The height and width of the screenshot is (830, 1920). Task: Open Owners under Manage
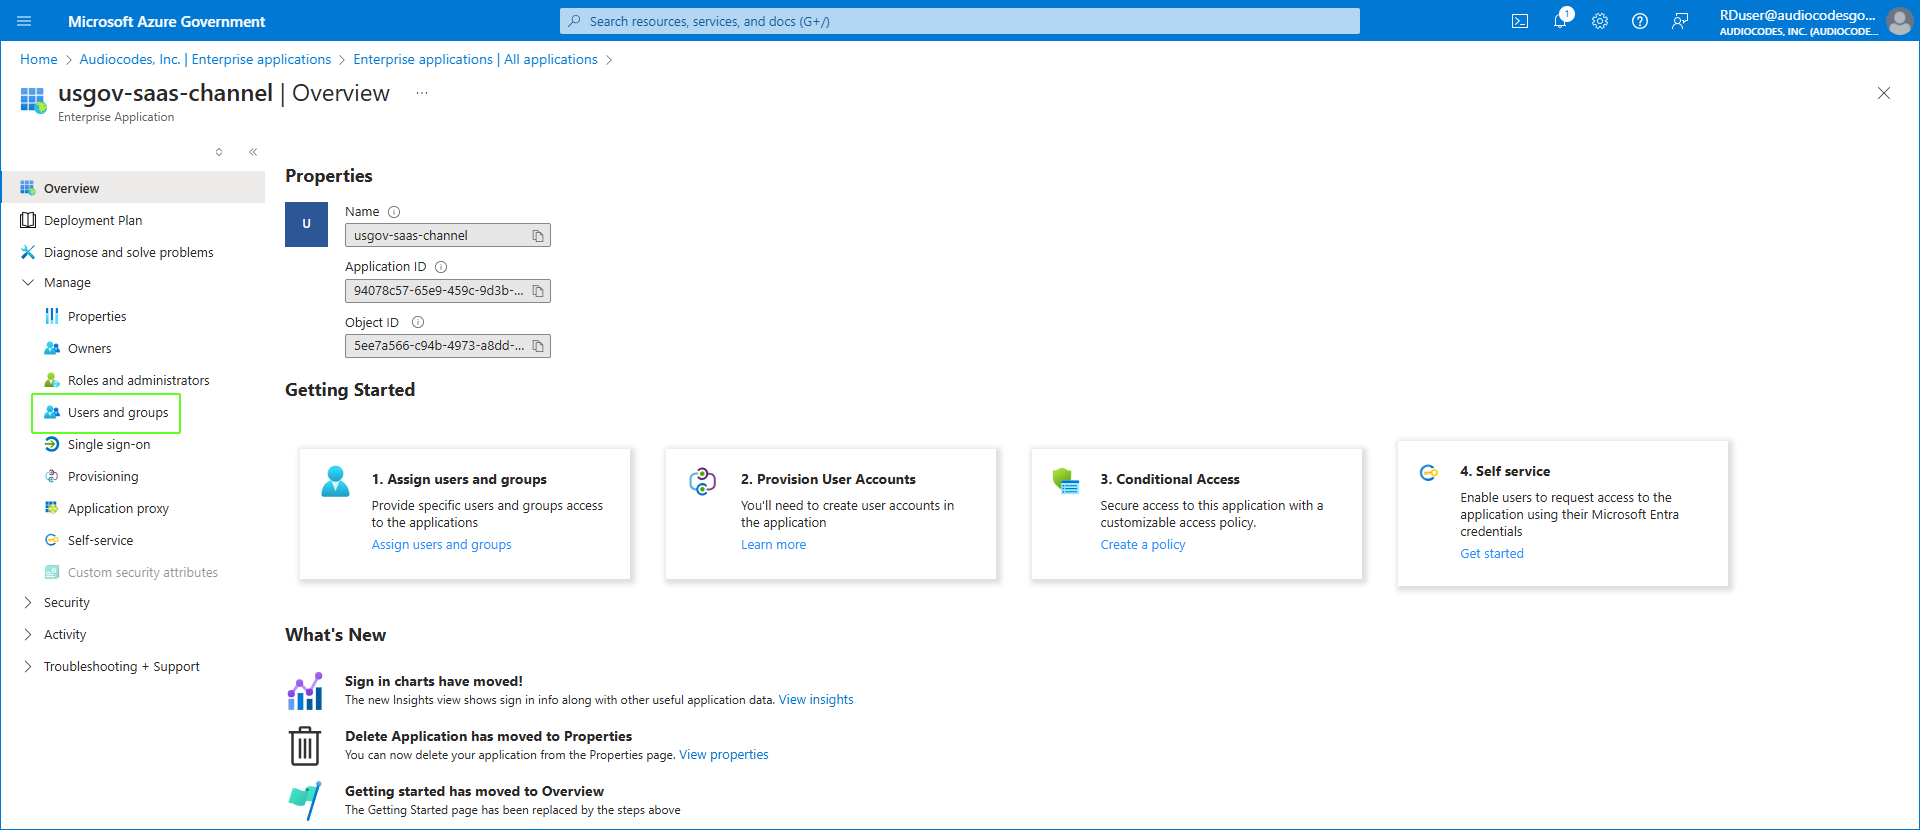click(x=89, y=348)
